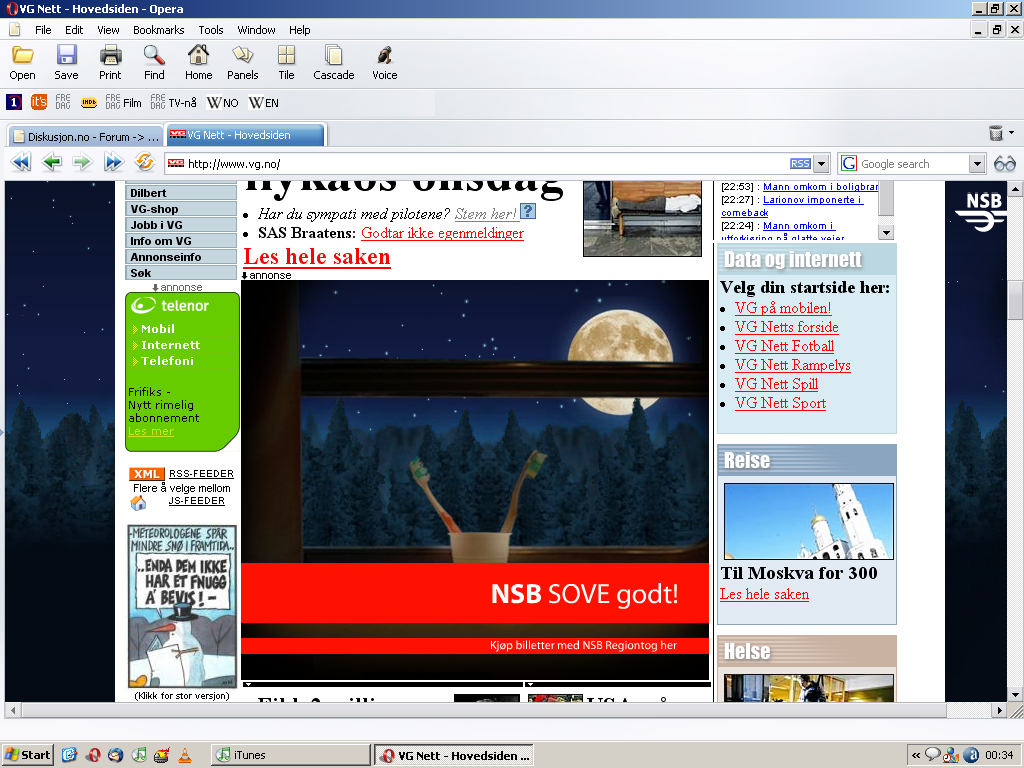
Task: Tile windows using the Tile icon
Action: 286,63
